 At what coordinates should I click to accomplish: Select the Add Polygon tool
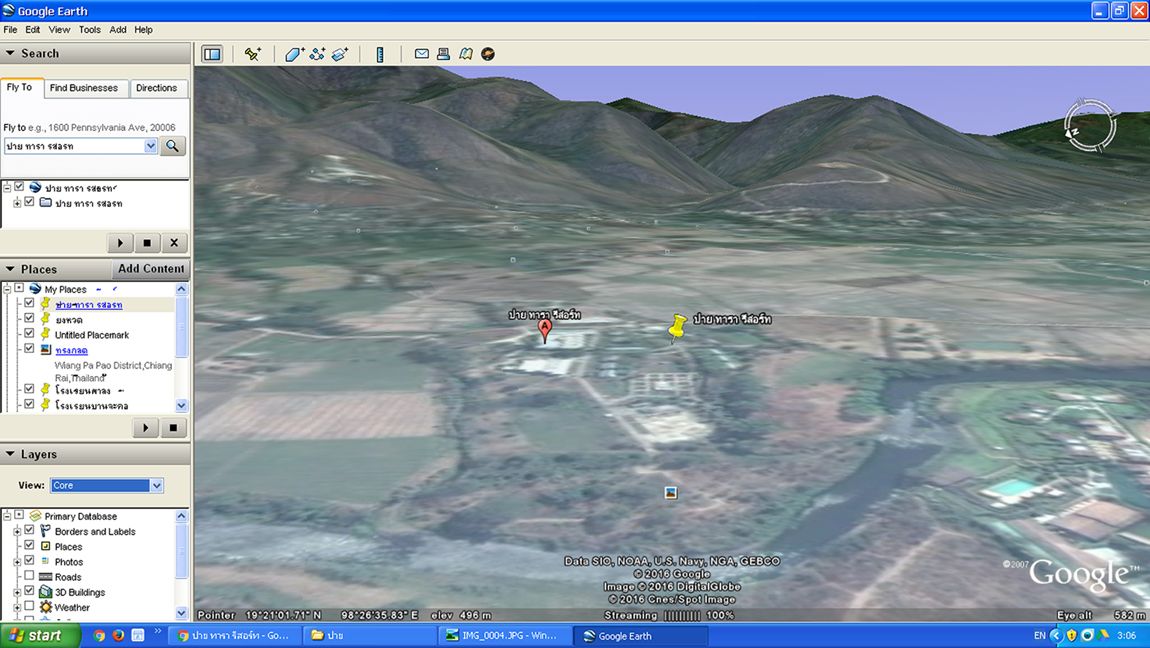tap(294, 54)
